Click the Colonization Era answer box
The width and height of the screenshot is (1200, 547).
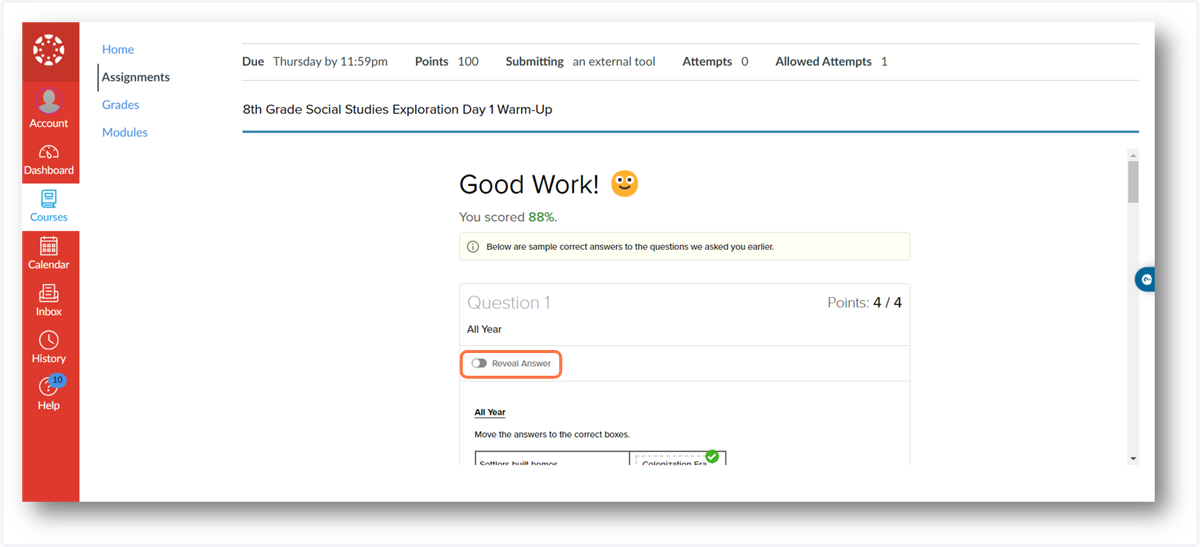(676, 459)
